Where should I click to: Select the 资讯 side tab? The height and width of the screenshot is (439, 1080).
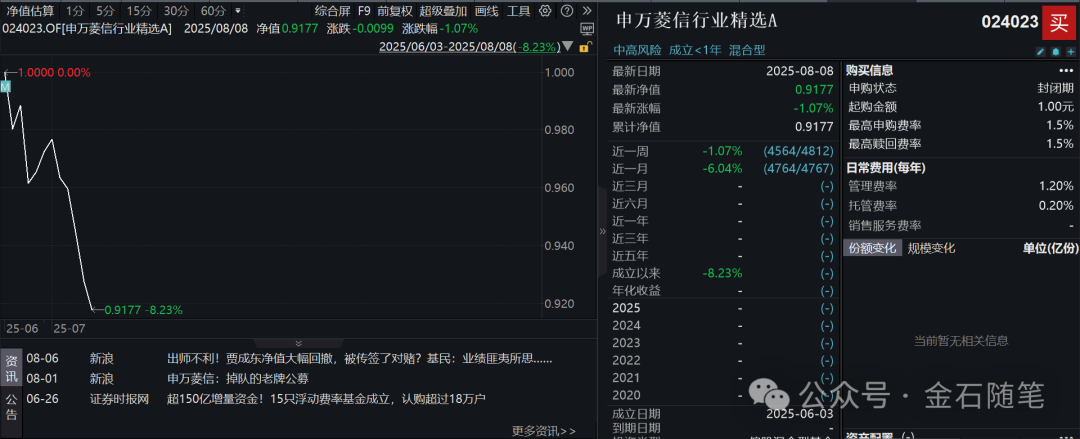click(12, 367)
